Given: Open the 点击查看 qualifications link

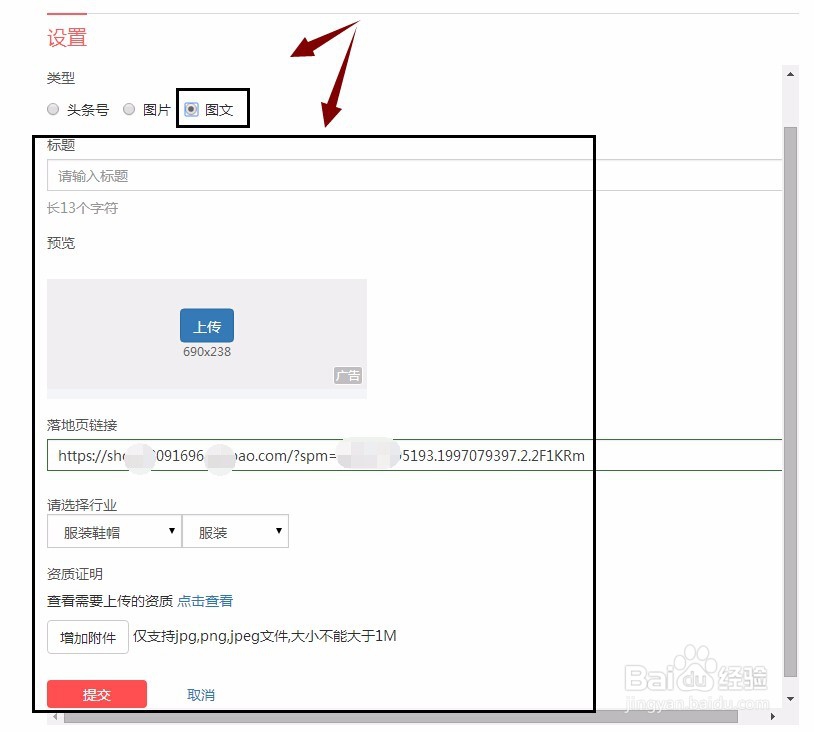Looking at the screenshot, I should pos(205,601).
